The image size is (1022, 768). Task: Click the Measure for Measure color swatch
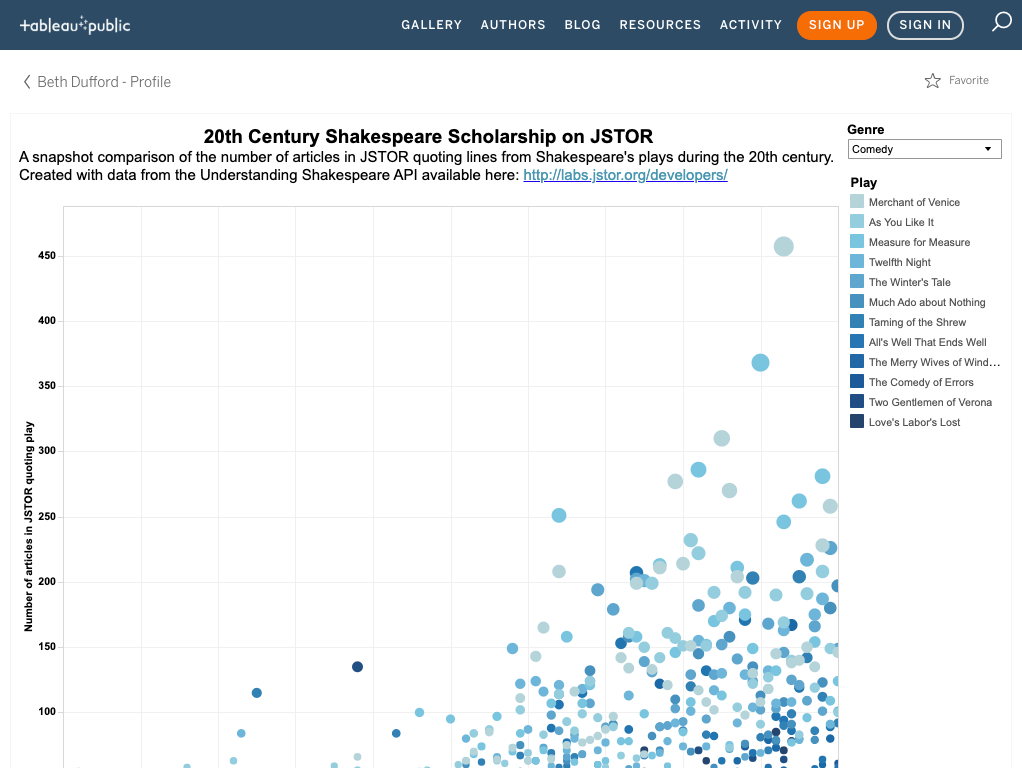pyautogui.click(x=857, y=241)
